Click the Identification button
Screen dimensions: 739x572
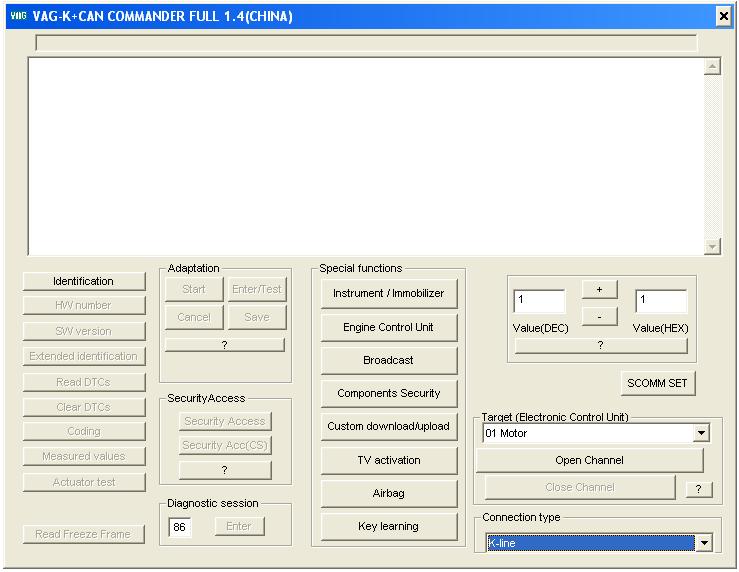(x=84, y=281)
